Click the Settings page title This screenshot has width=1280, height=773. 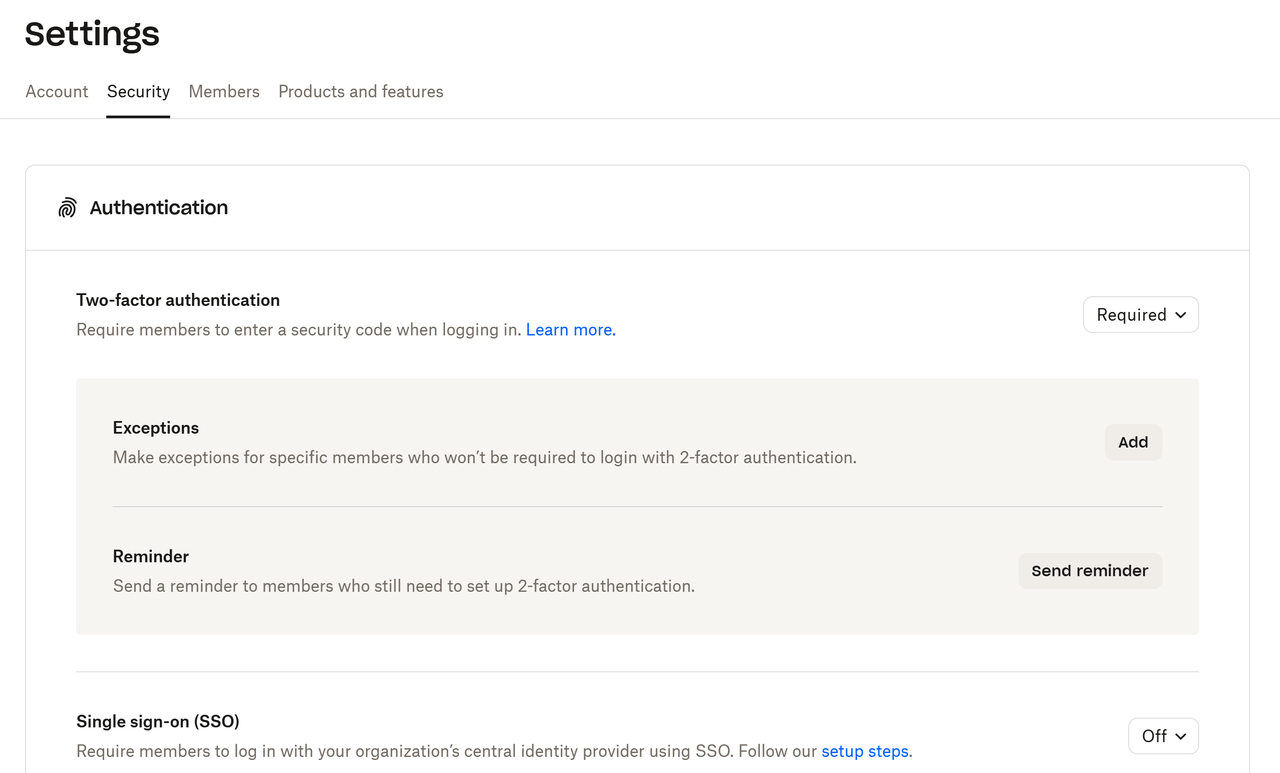(92, 34)
